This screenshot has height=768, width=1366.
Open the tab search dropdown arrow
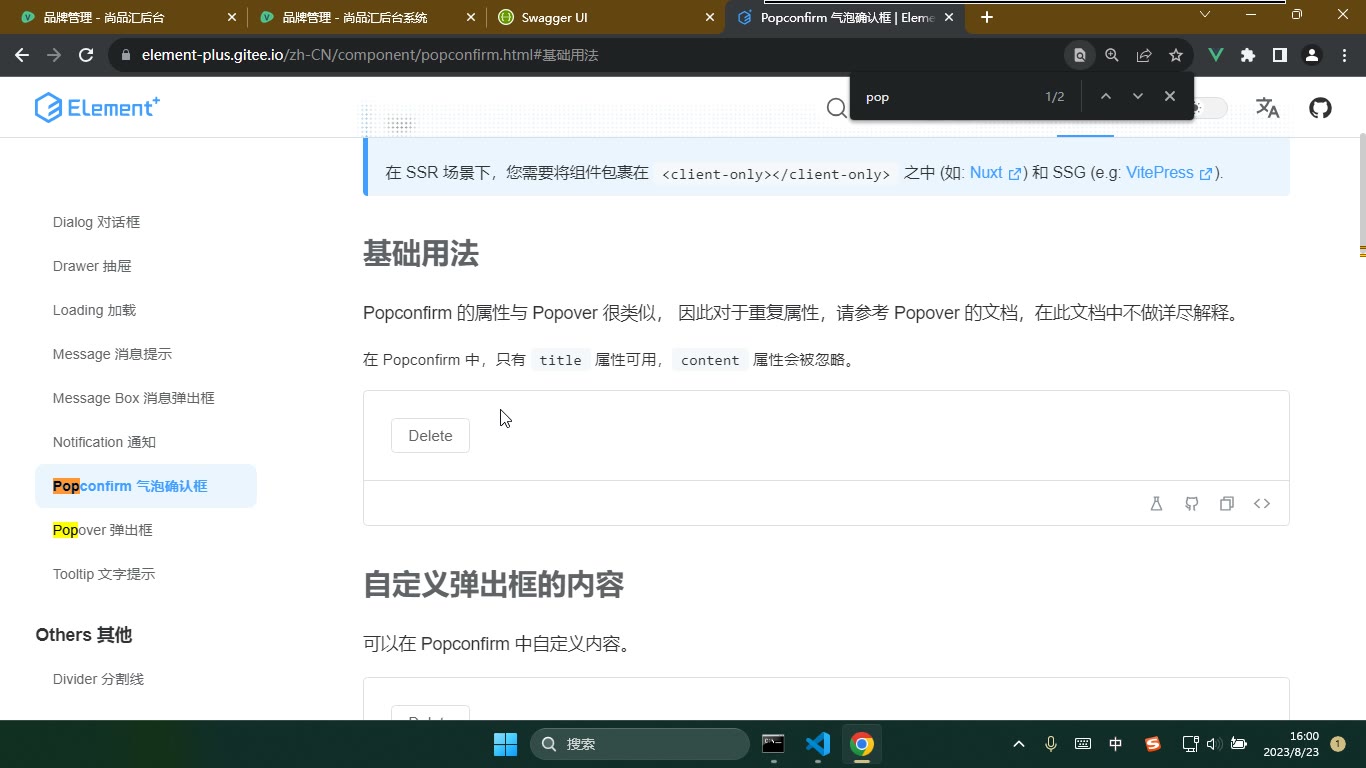(1205, 14)
